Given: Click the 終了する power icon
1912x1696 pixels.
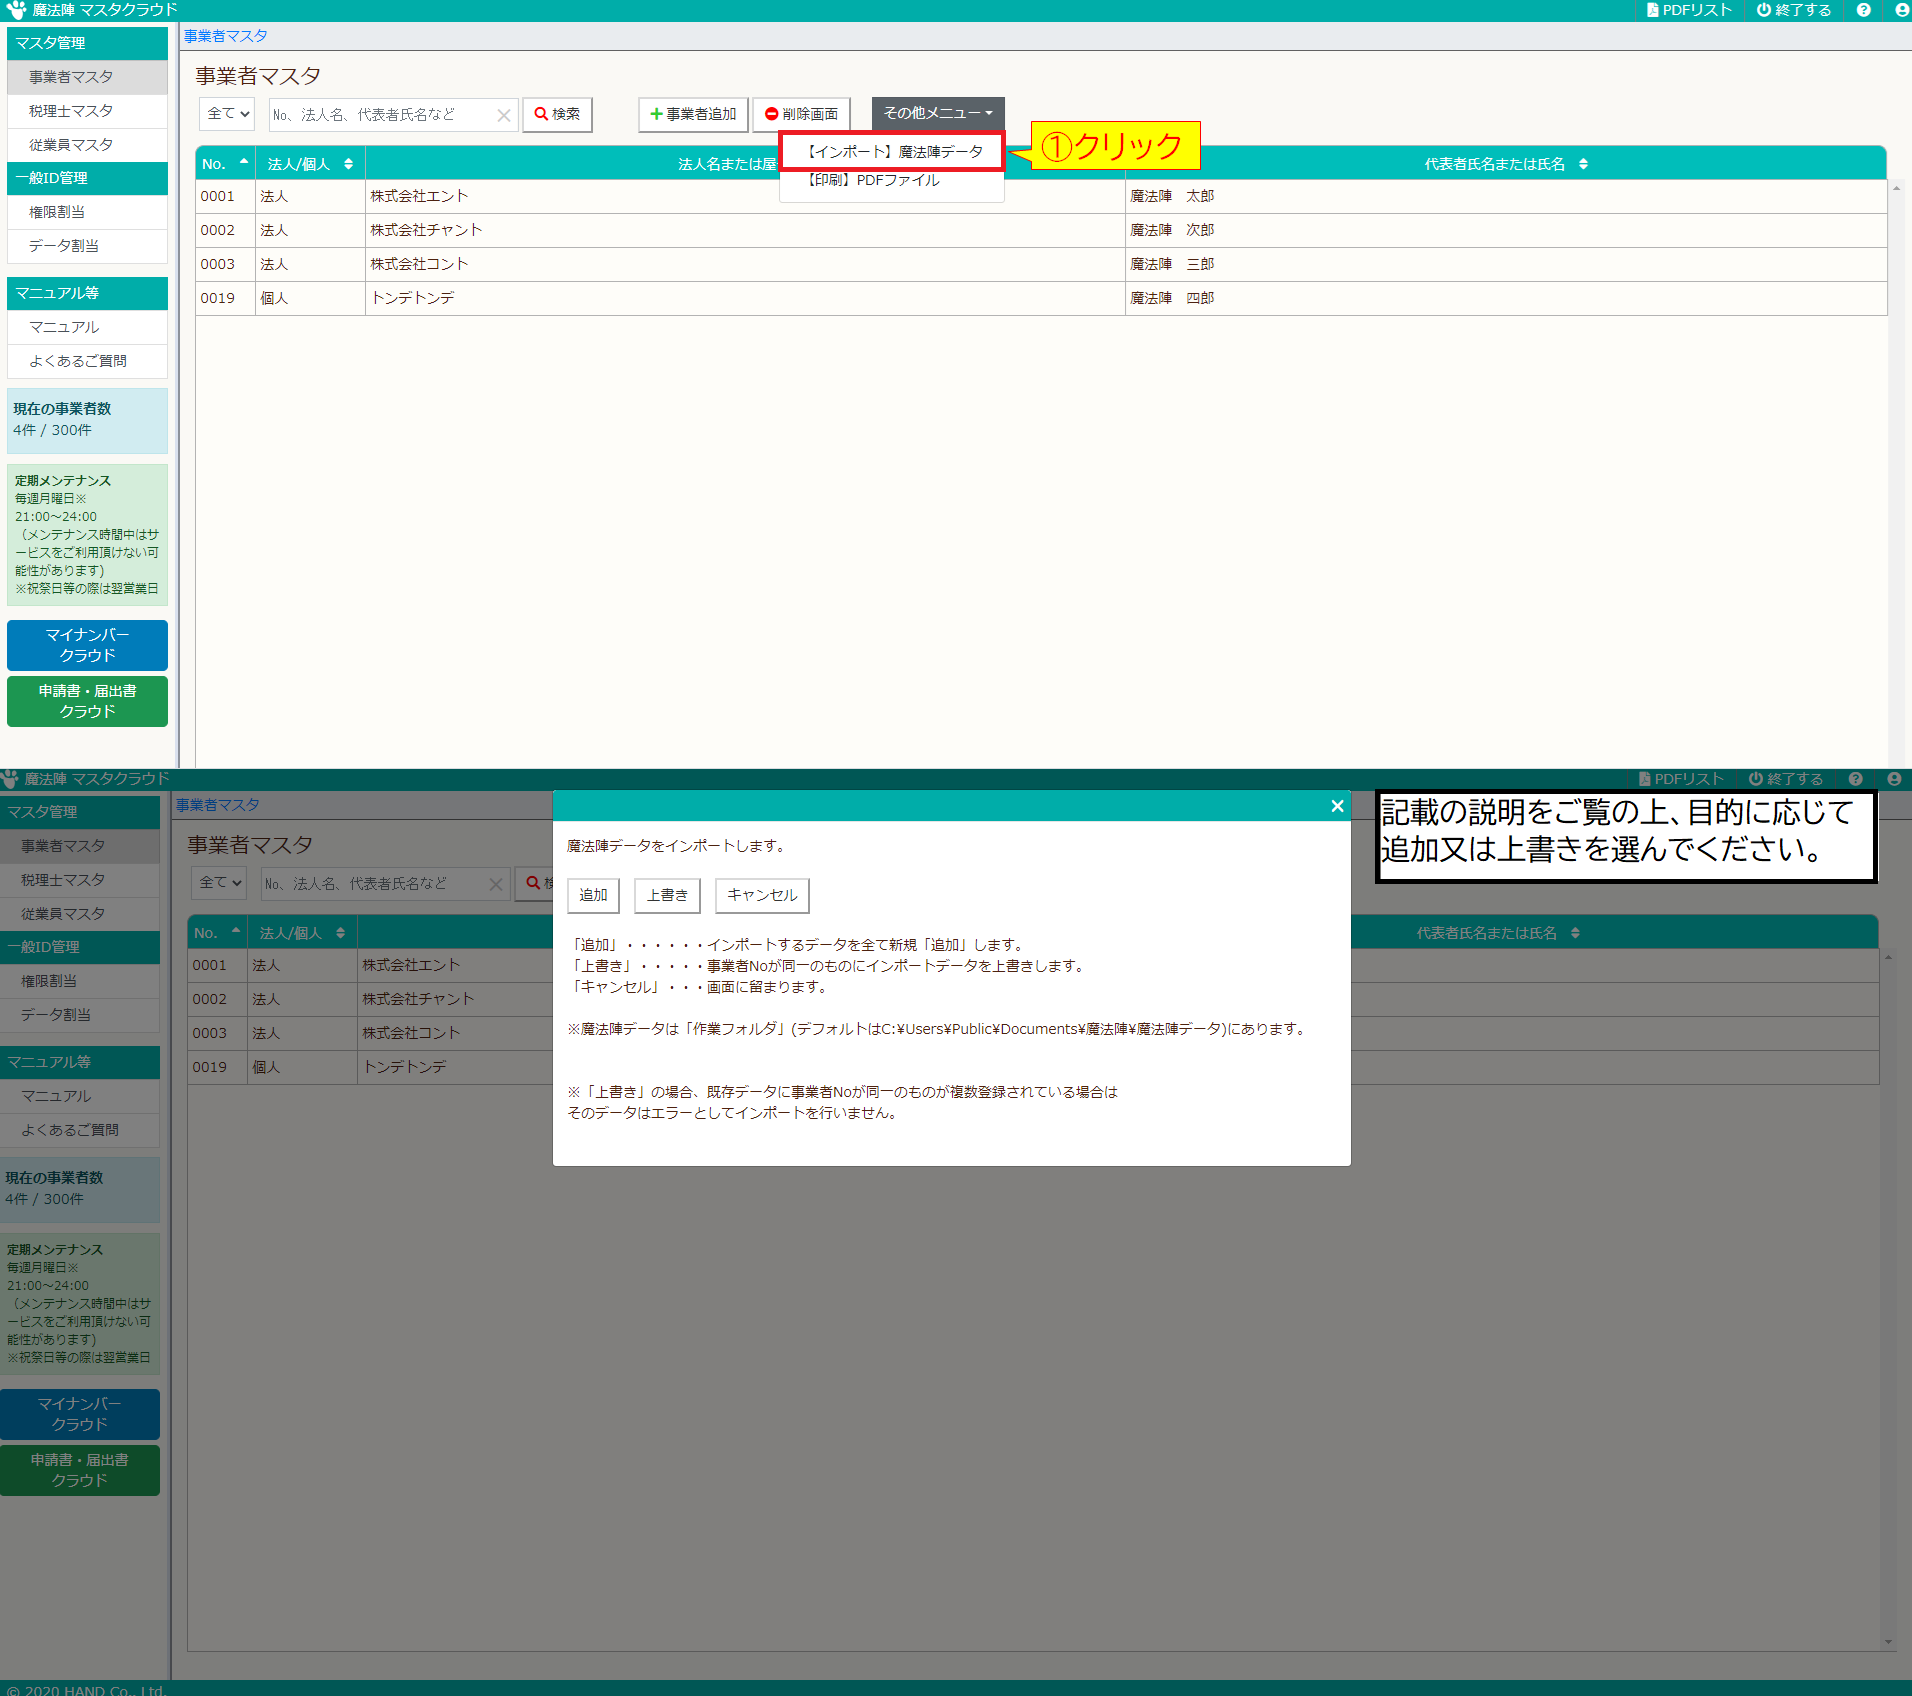Looking at the screenshot, I should [x=1764, y=10].
